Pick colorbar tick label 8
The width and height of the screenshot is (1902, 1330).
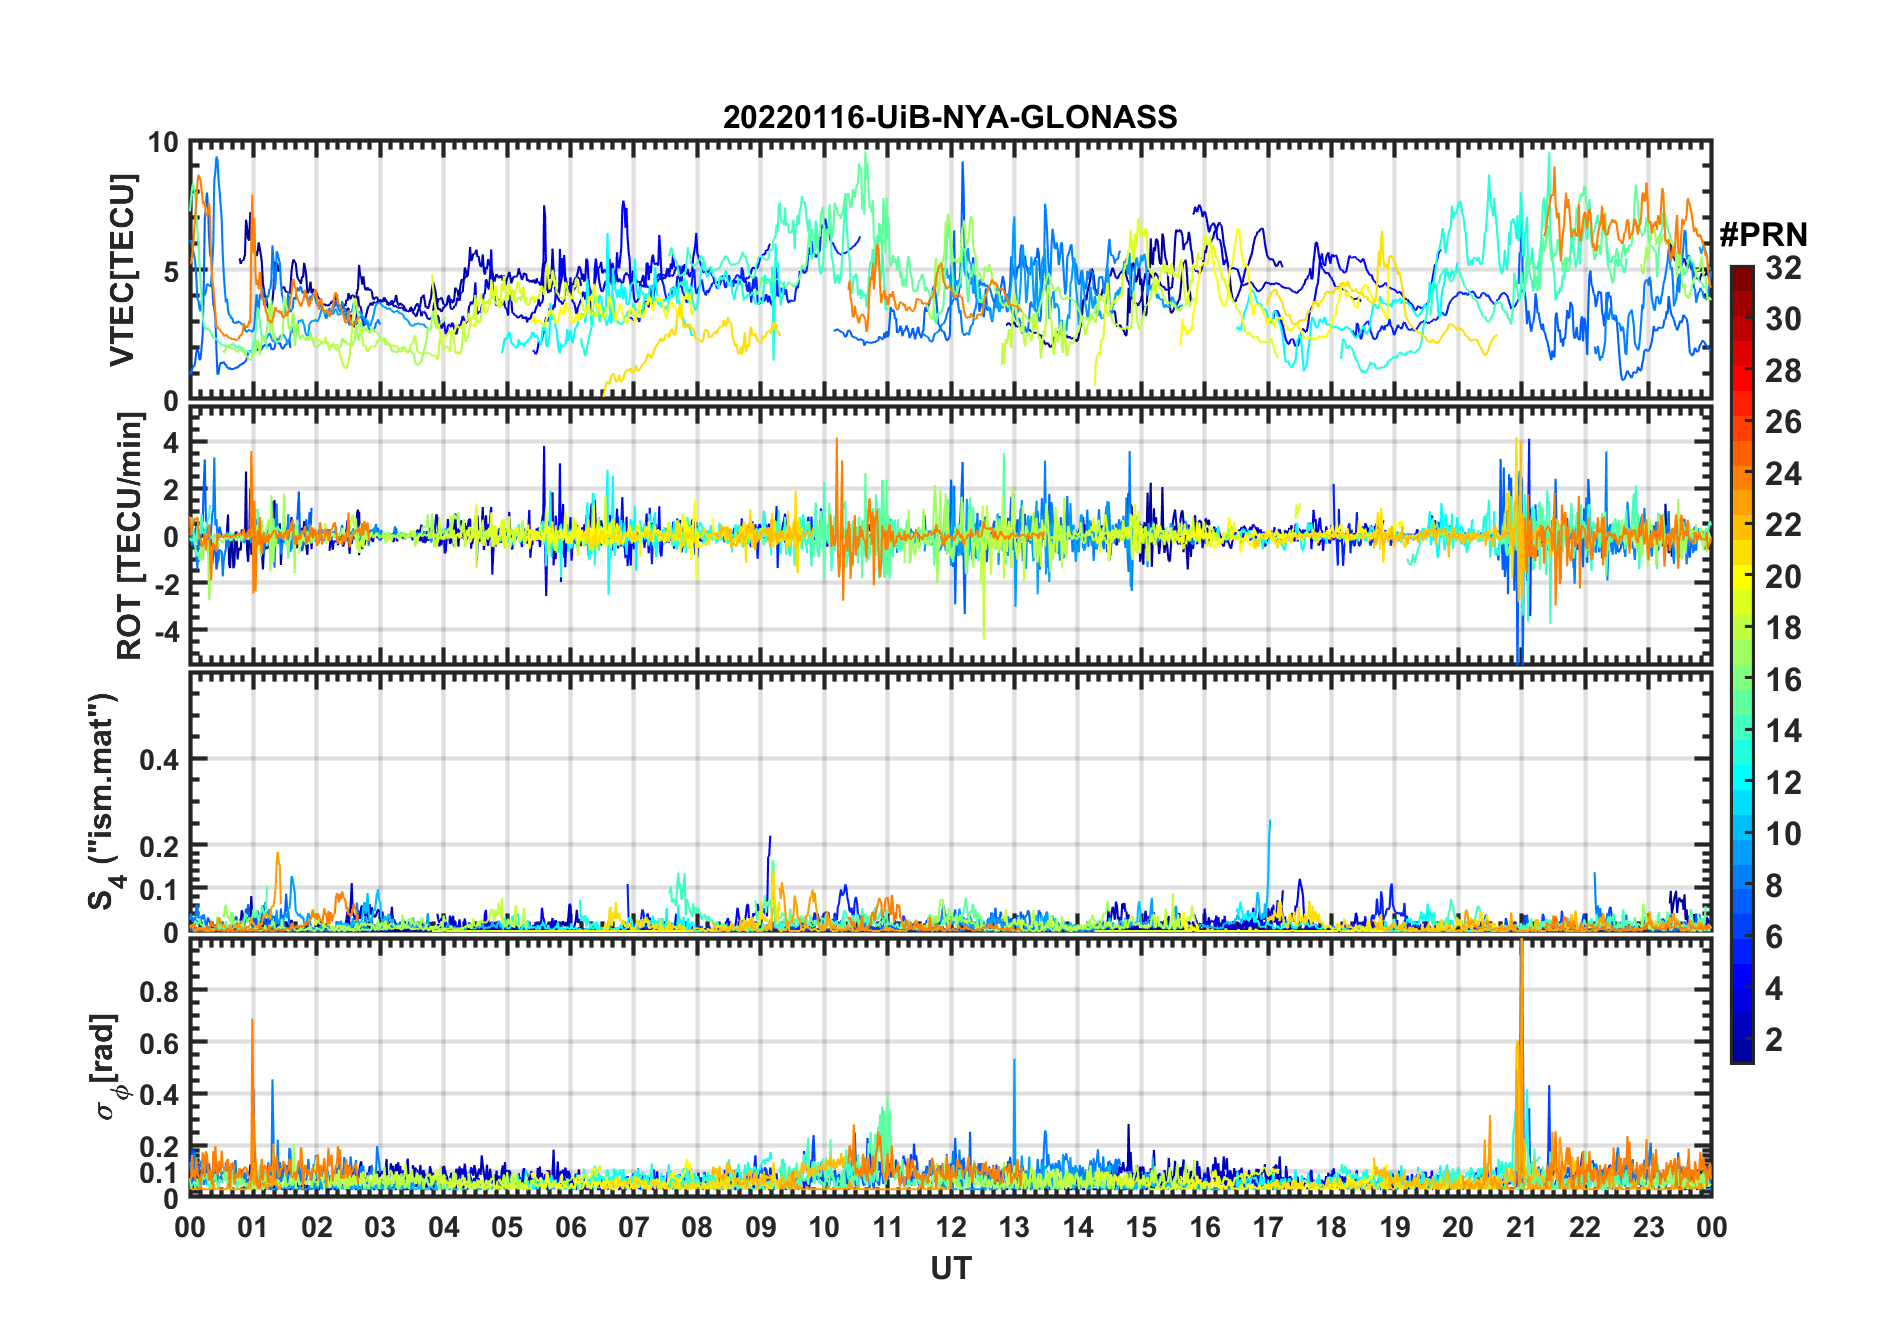coord(1774,885)
